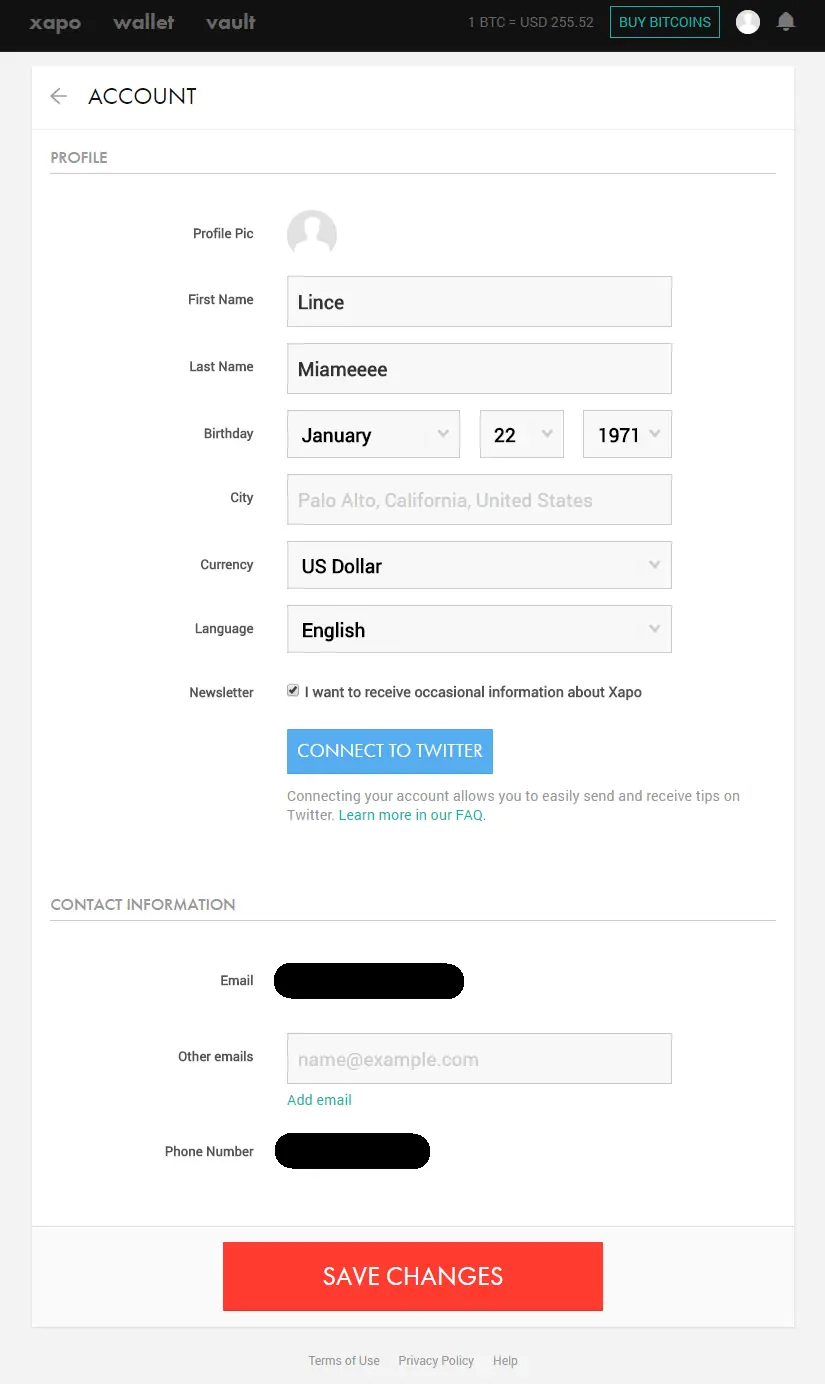Toggle the Xapo newsletter checkbox
825x1384 pixels.
293,691
